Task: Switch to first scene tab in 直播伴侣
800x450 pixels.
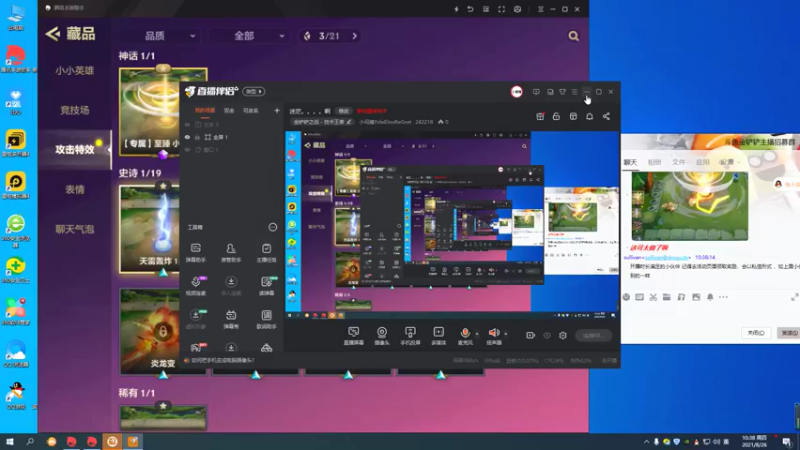Action: click(x=205, y=110)
